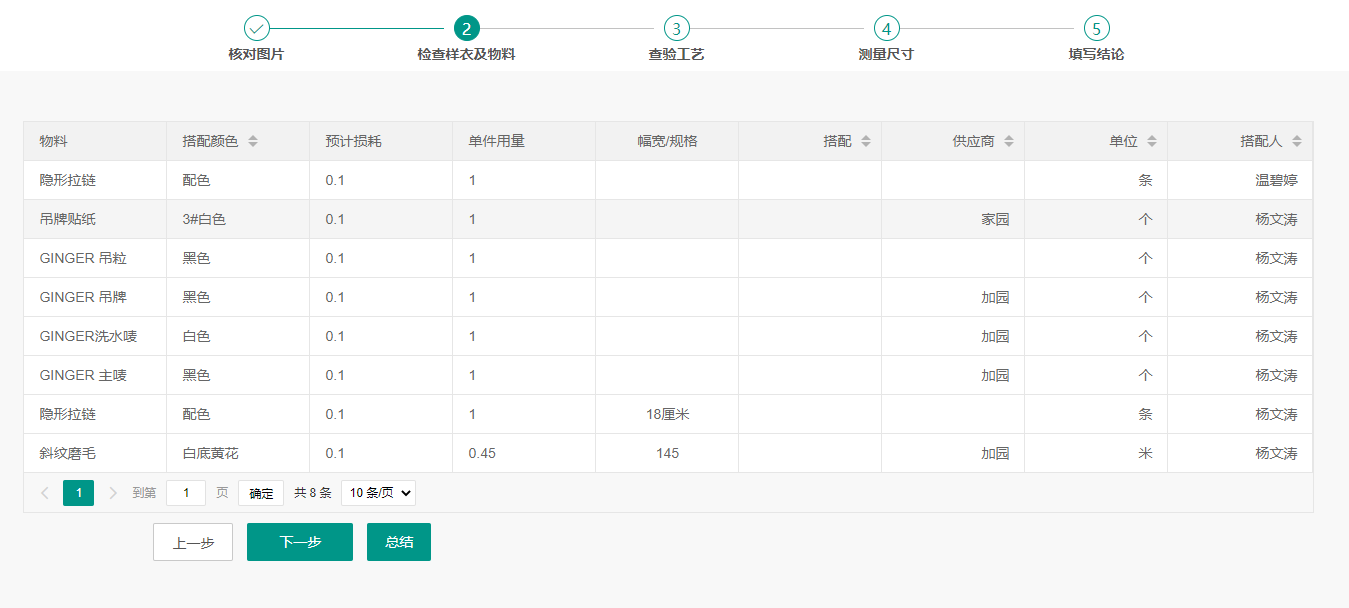Sort by 单位 column sort arrows
Screen dimensions: 1349x608
pyautogui.click(x=1152, y=142)
